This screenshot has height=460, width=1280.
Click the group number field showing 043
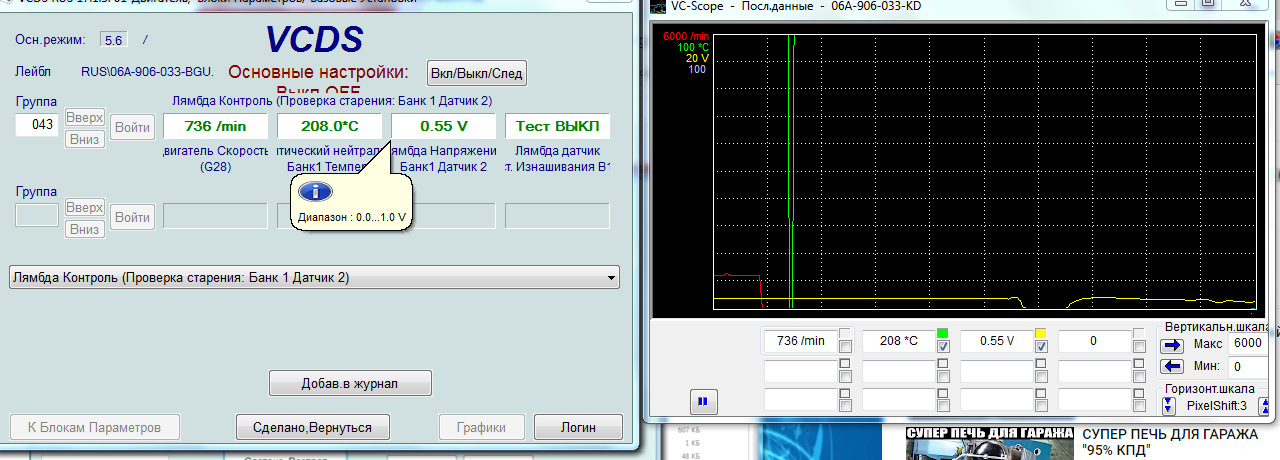(x=37, y=126)
